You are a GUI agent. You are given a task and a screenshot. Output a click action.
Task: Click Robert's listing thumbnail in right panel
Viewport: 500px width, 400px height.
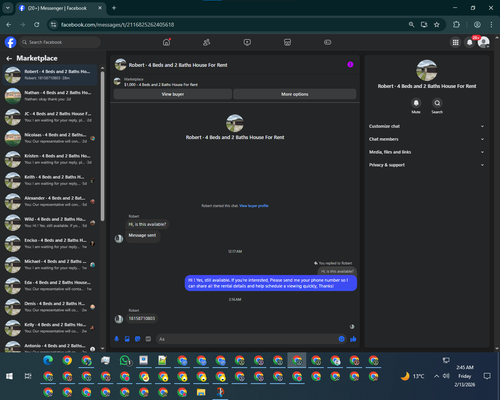(427, 70)
